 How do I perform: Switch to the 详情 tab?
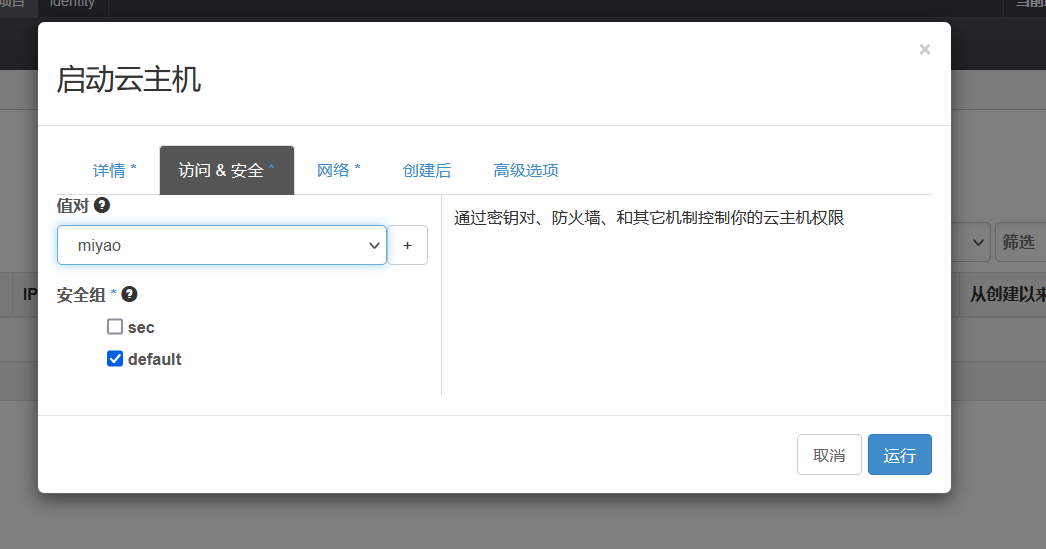pos(114,171)
